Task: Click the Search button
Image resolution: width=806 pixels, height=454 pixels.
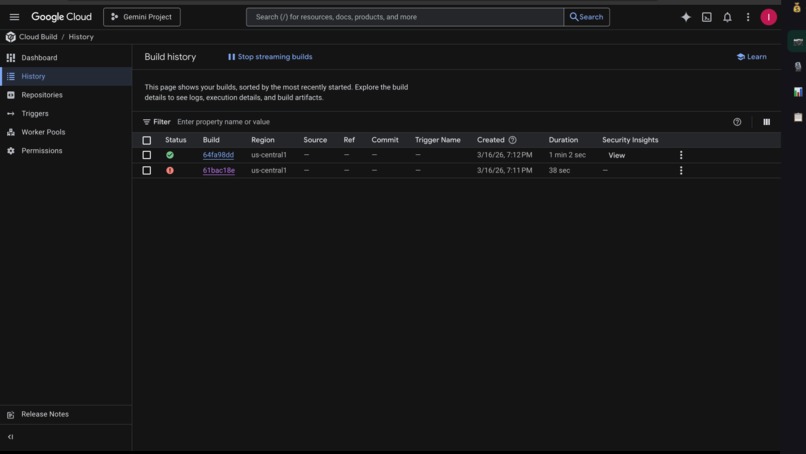Action: point(587,17)
